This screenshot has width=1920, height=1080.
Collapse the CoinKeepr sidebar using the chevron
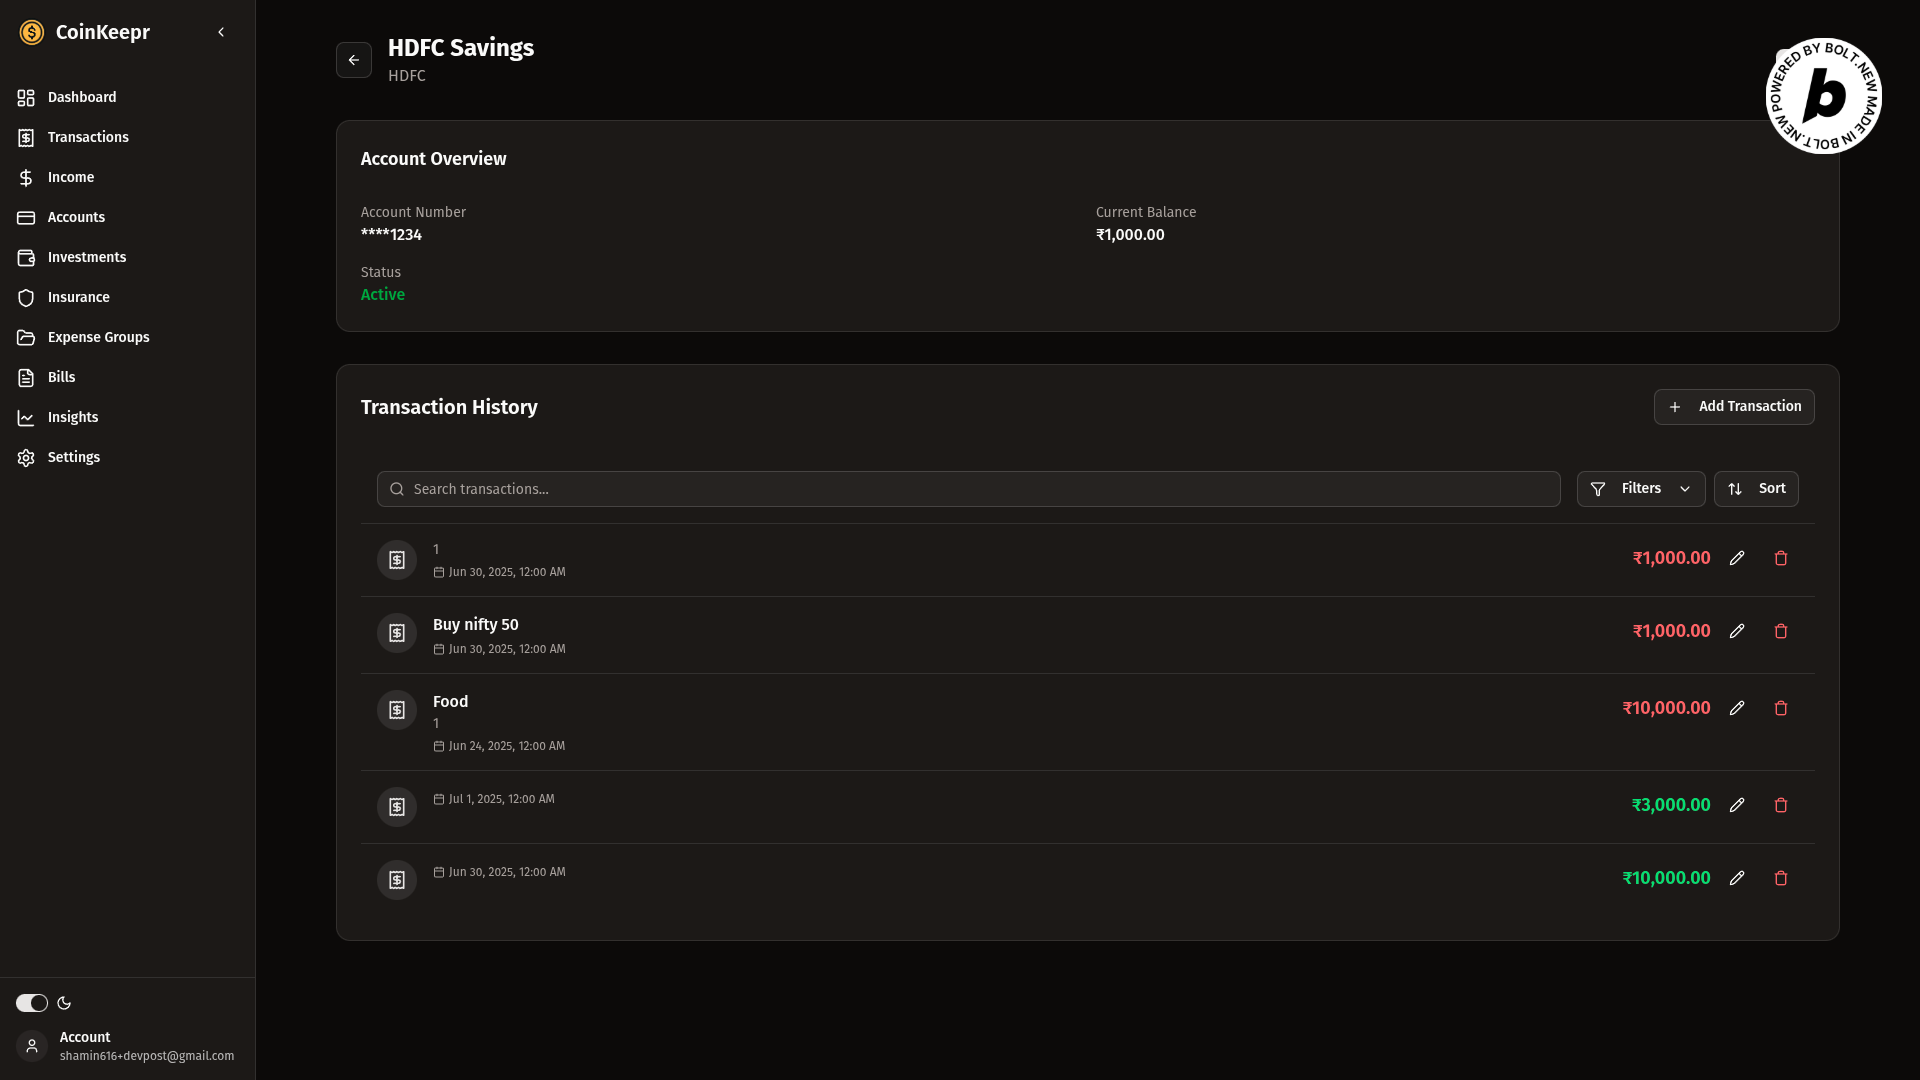click(x=221, y=32)
